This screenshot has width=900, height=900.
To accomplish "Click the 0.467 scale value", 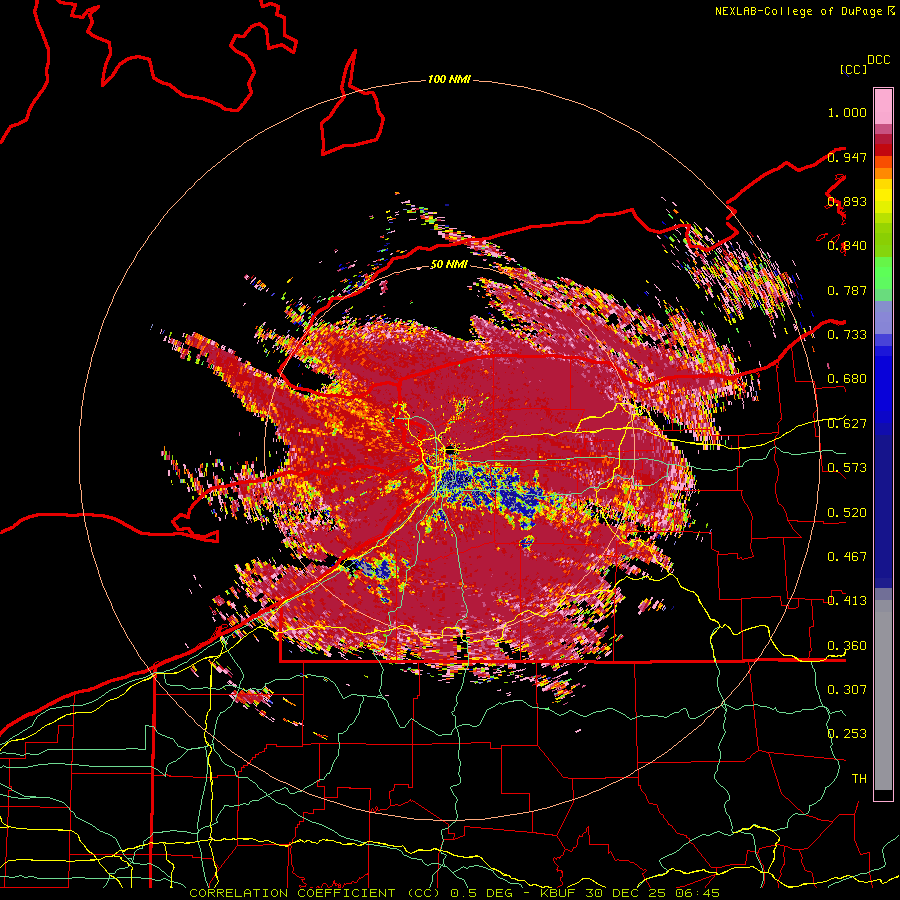I will click(x=847, y=557).
